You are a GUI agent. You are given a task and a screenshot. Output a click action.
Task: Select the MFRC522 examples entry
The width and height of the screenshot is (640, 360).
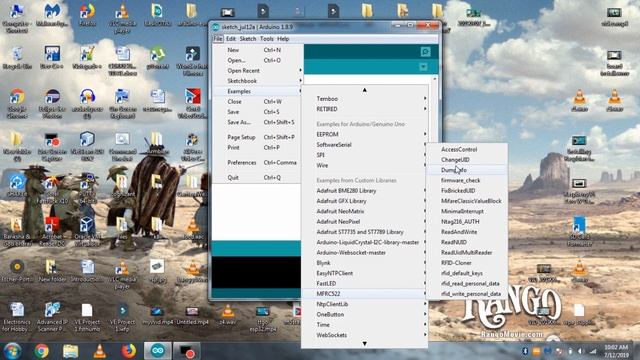[364, 294]
